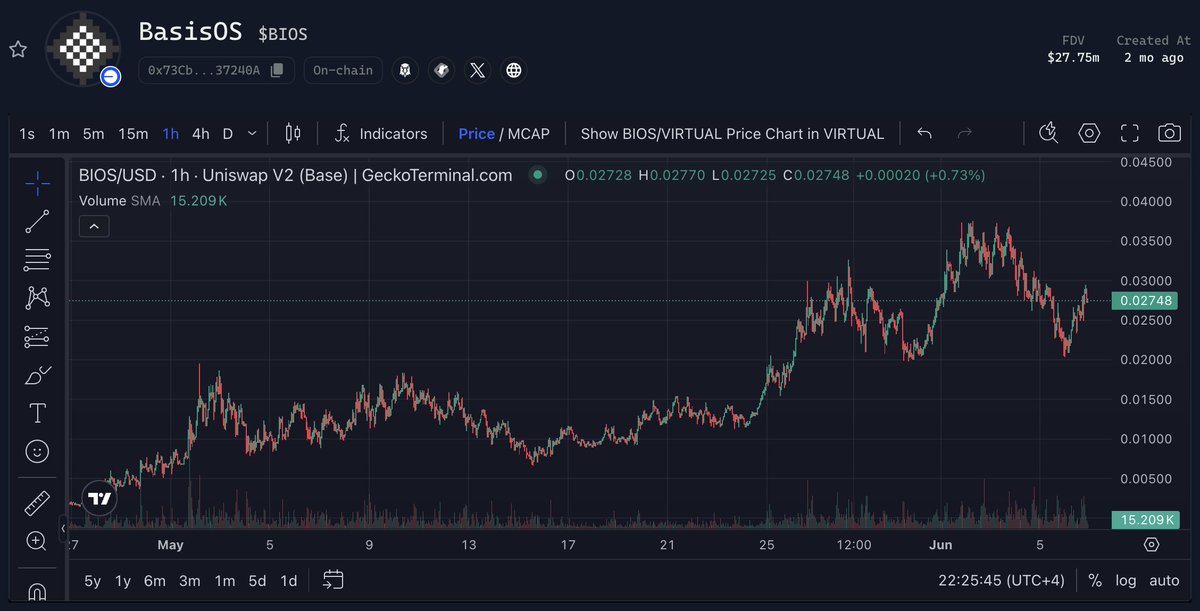Switch chart to MCAP view
Image resolution: width=1200 pixels, height=611 pixels.
(529, 133)
